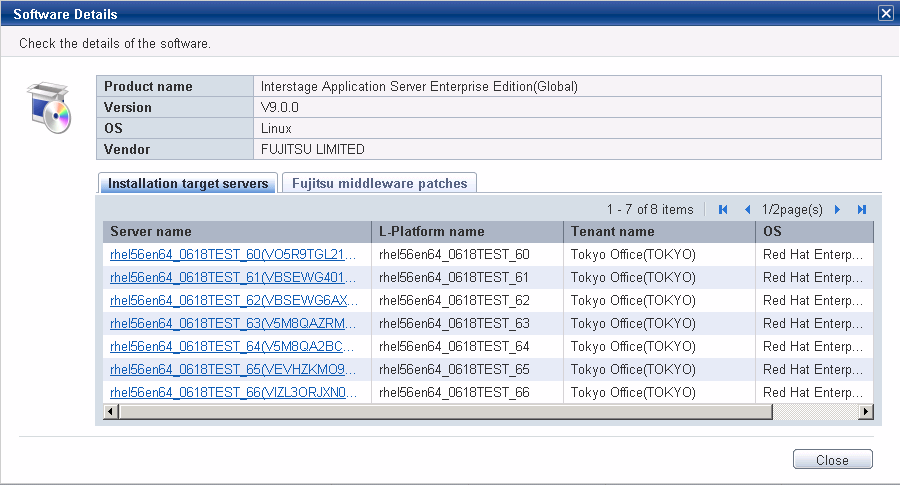This screenshot has height=485, width=900.
Task: Click the Close button
Action: click(x=832, y=460)
